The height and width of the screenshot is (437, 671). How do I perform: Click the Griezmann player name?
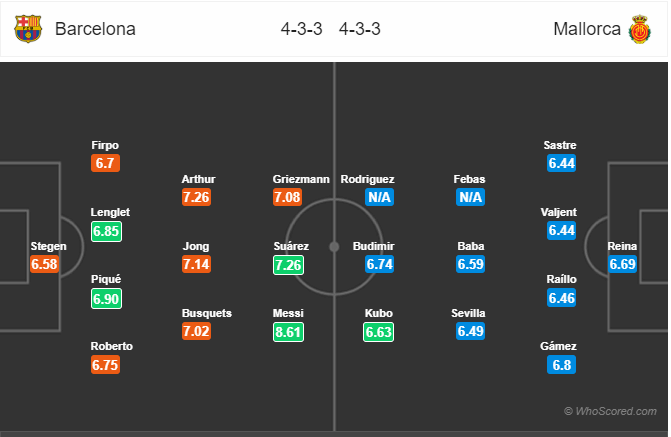pyautogui.click(x=301, y=179)
